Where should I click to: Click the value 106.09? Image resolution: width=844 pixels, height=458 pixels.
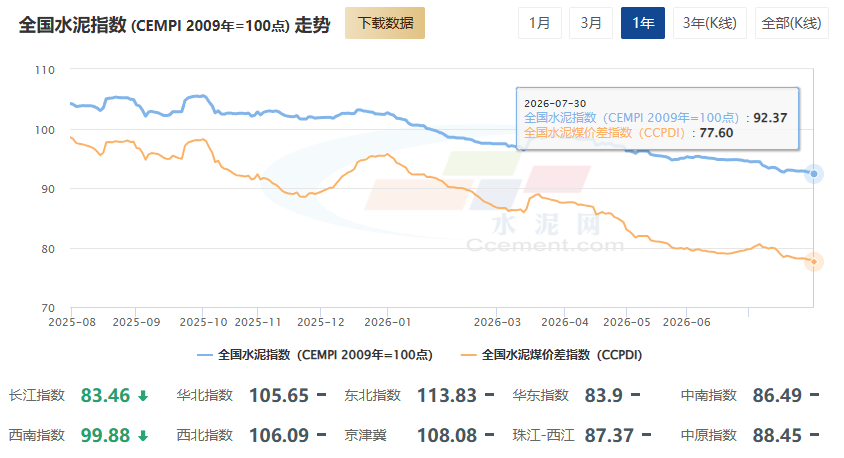coord(279,435)
